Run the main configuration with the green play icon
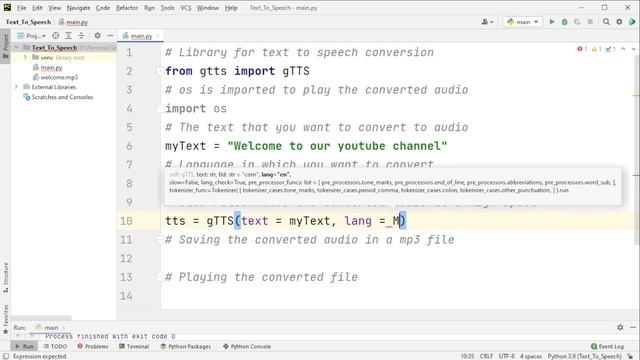 (x=552, y=22)
